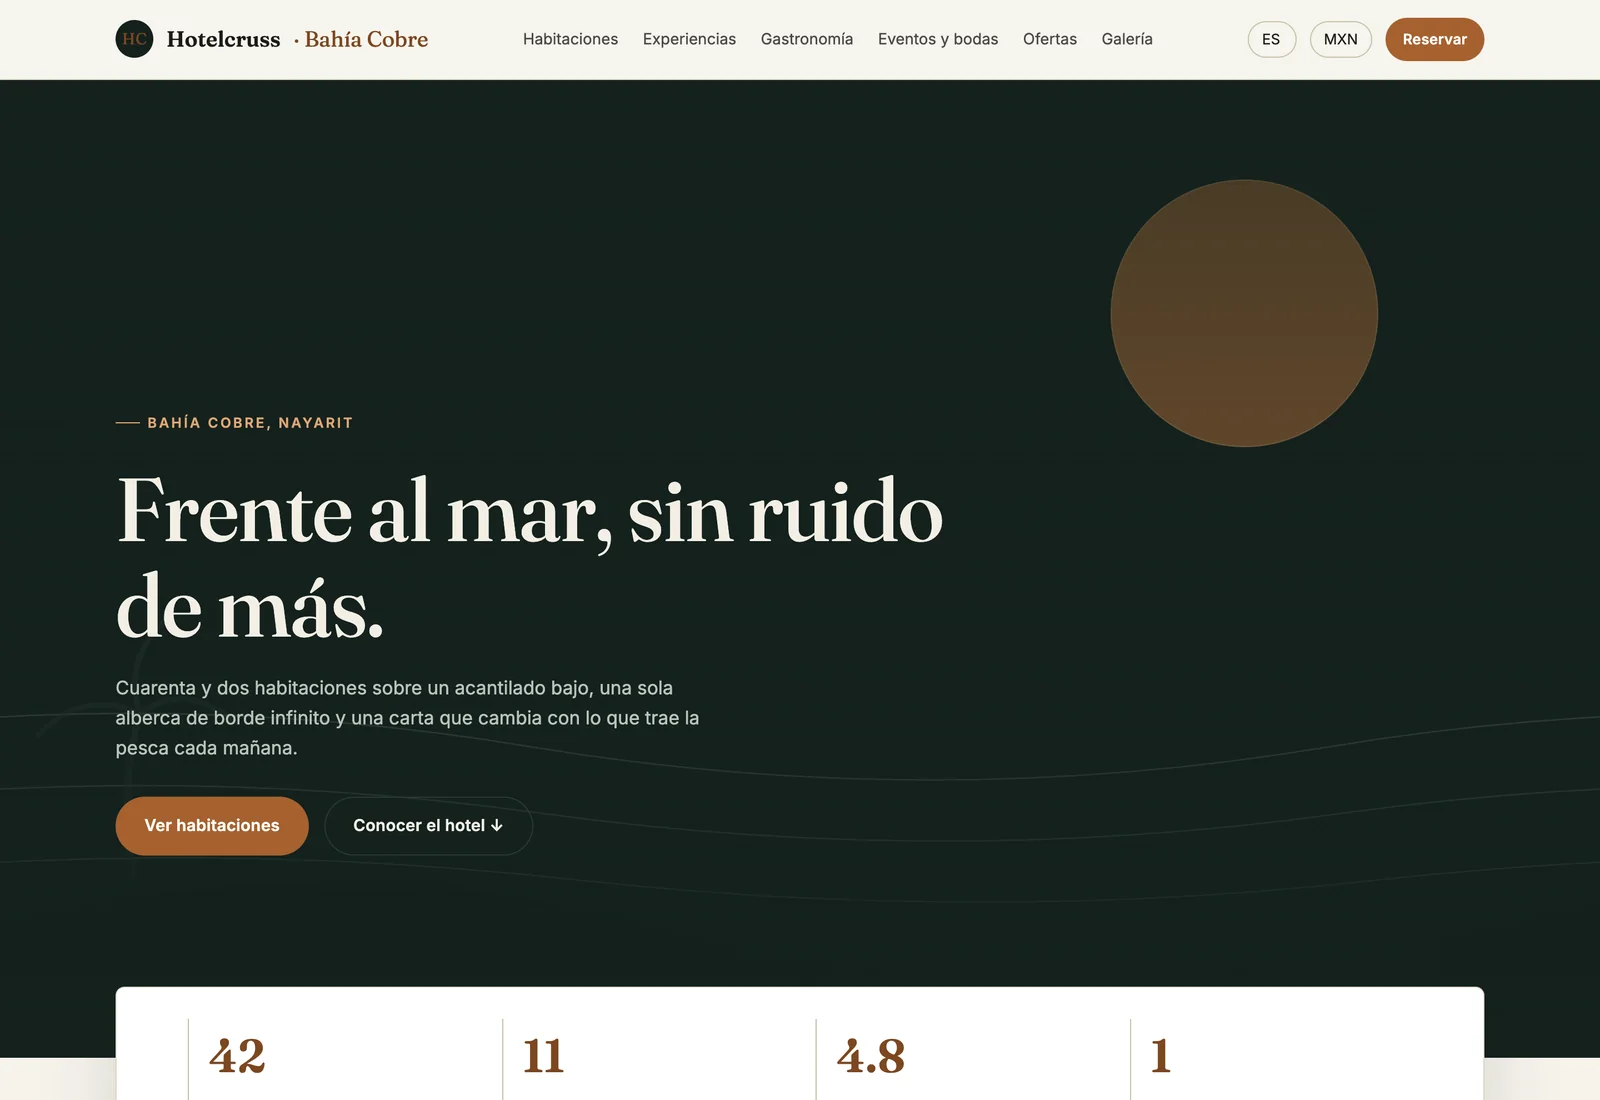Open the ES language selector
The height and width of the screenshot is (1100, 1600).
pyautogui.click(x=1271, y=39)
